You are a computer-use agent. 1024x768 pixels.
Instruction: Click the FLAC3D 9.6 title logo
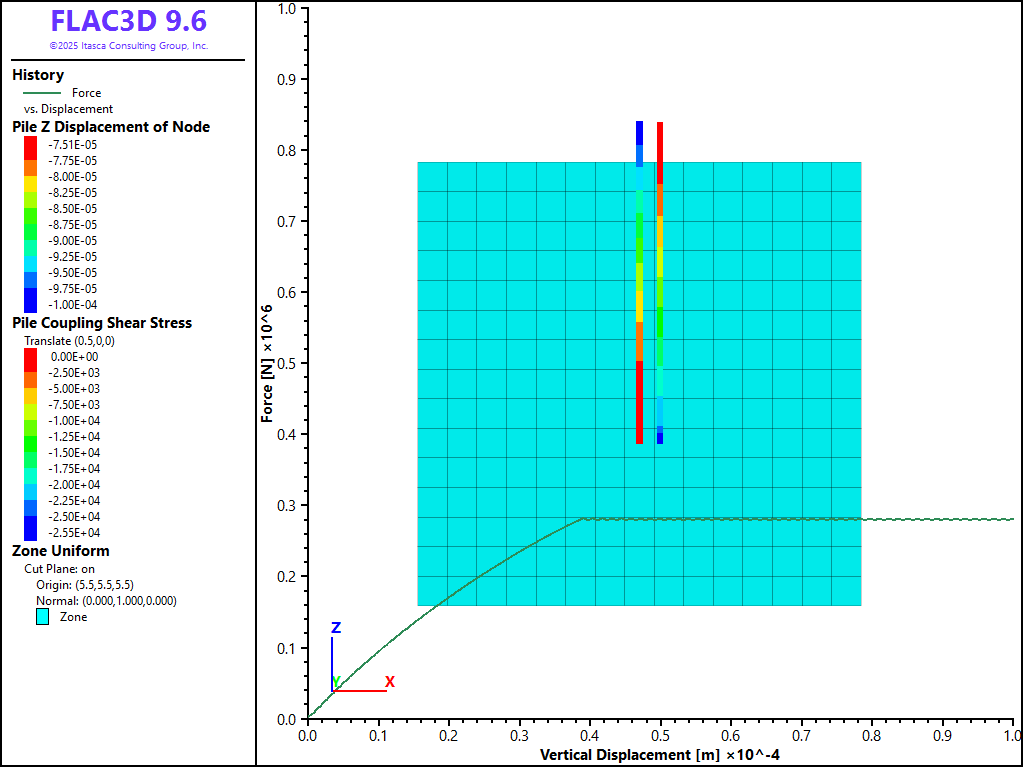point(129,22)
